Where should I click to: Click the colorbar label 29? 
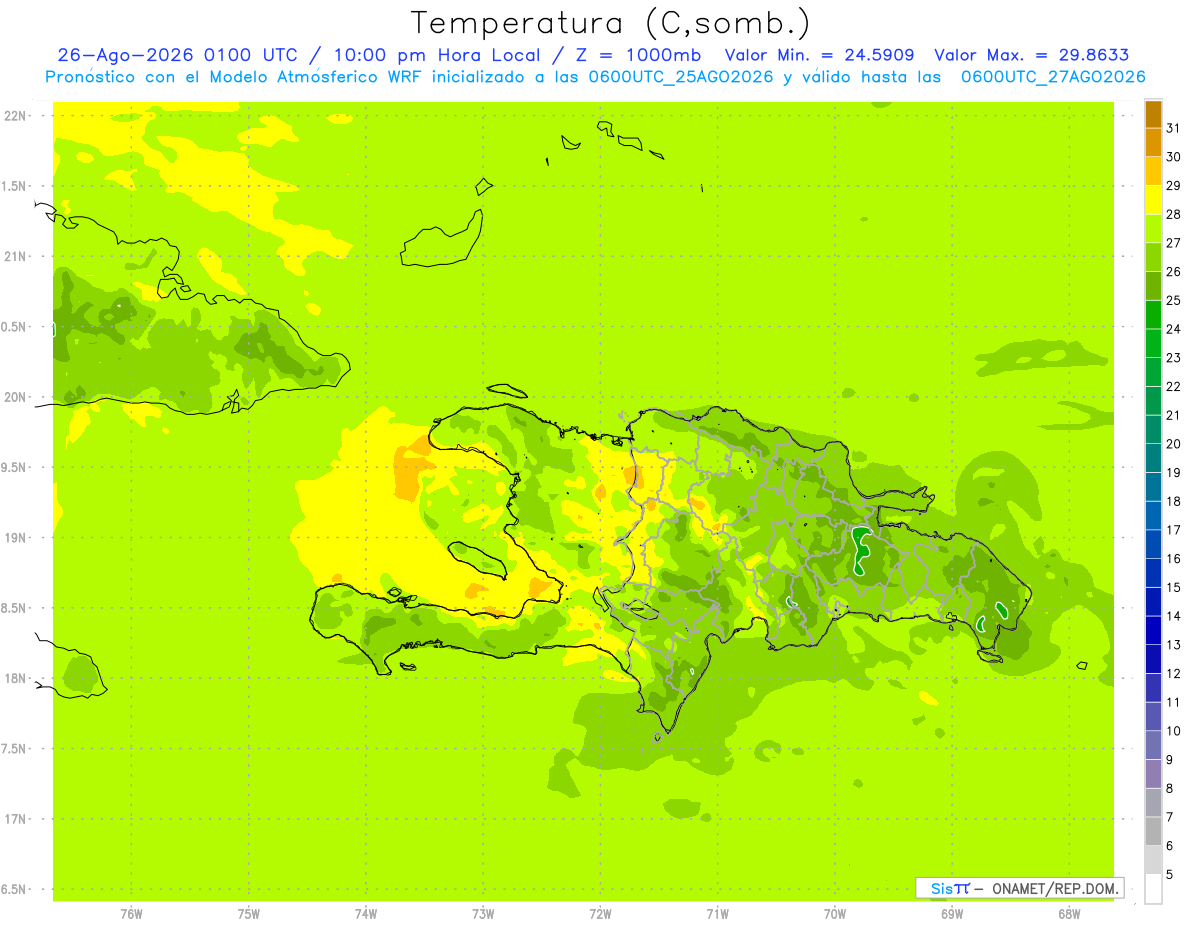click(x=1173, y=186)
